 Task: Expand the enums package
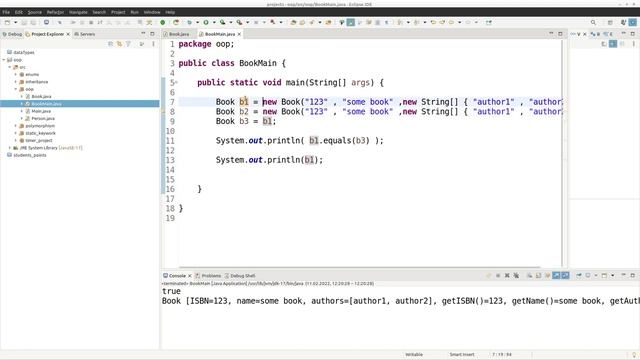16,75
